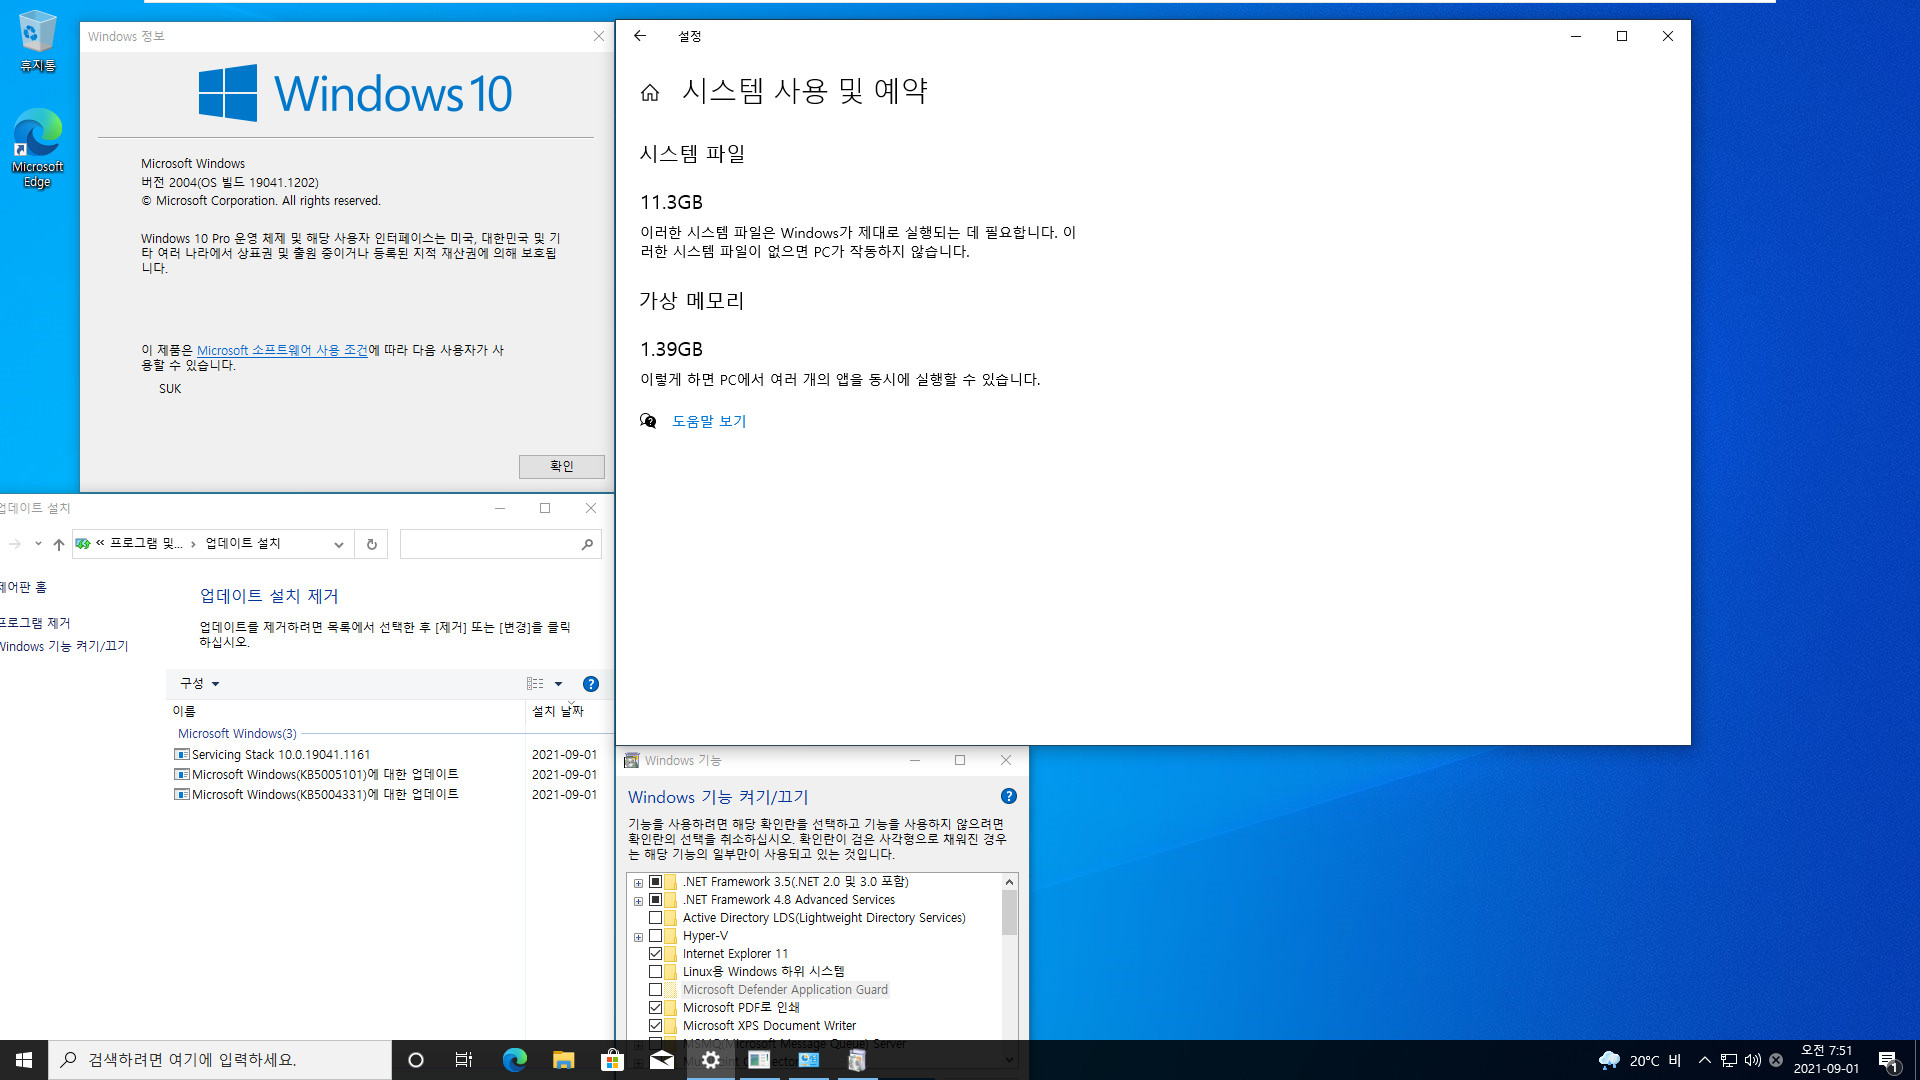
Task: Open help in the Installed Updates toolbar
Action: (x=591, y=684)
